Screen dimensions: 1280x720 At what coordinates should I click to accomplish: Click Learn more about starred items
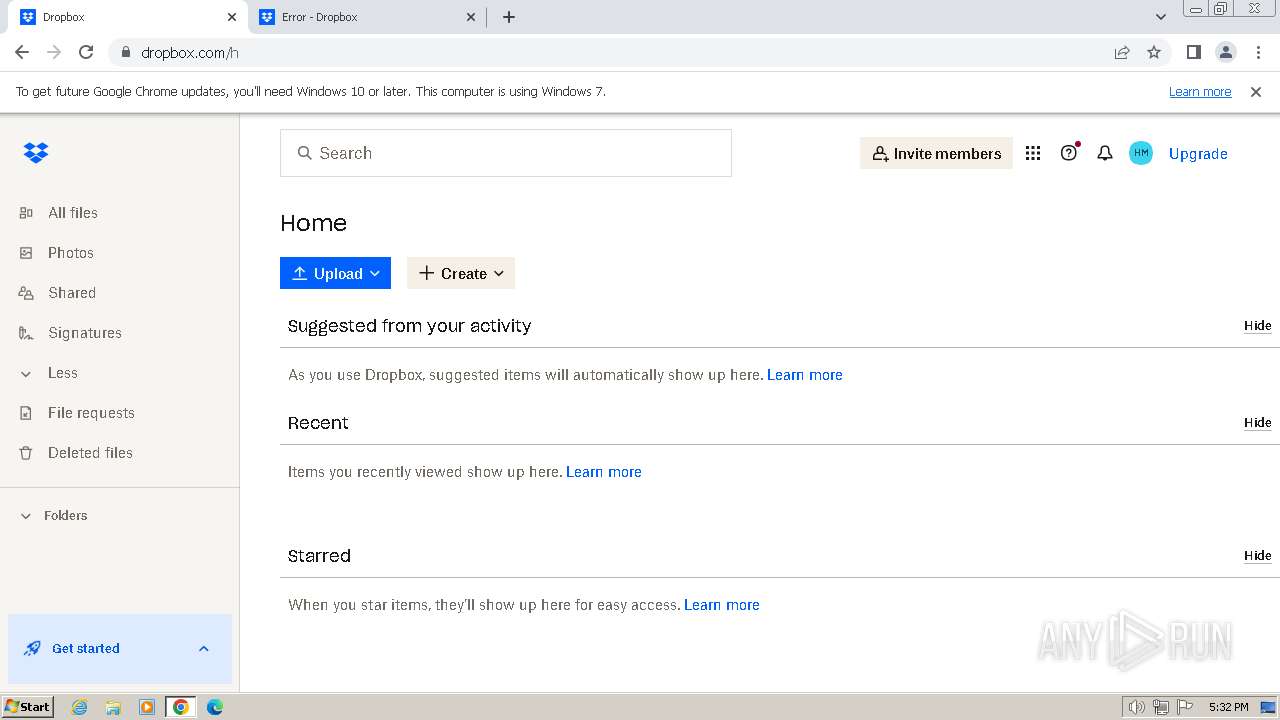point(722,605)
